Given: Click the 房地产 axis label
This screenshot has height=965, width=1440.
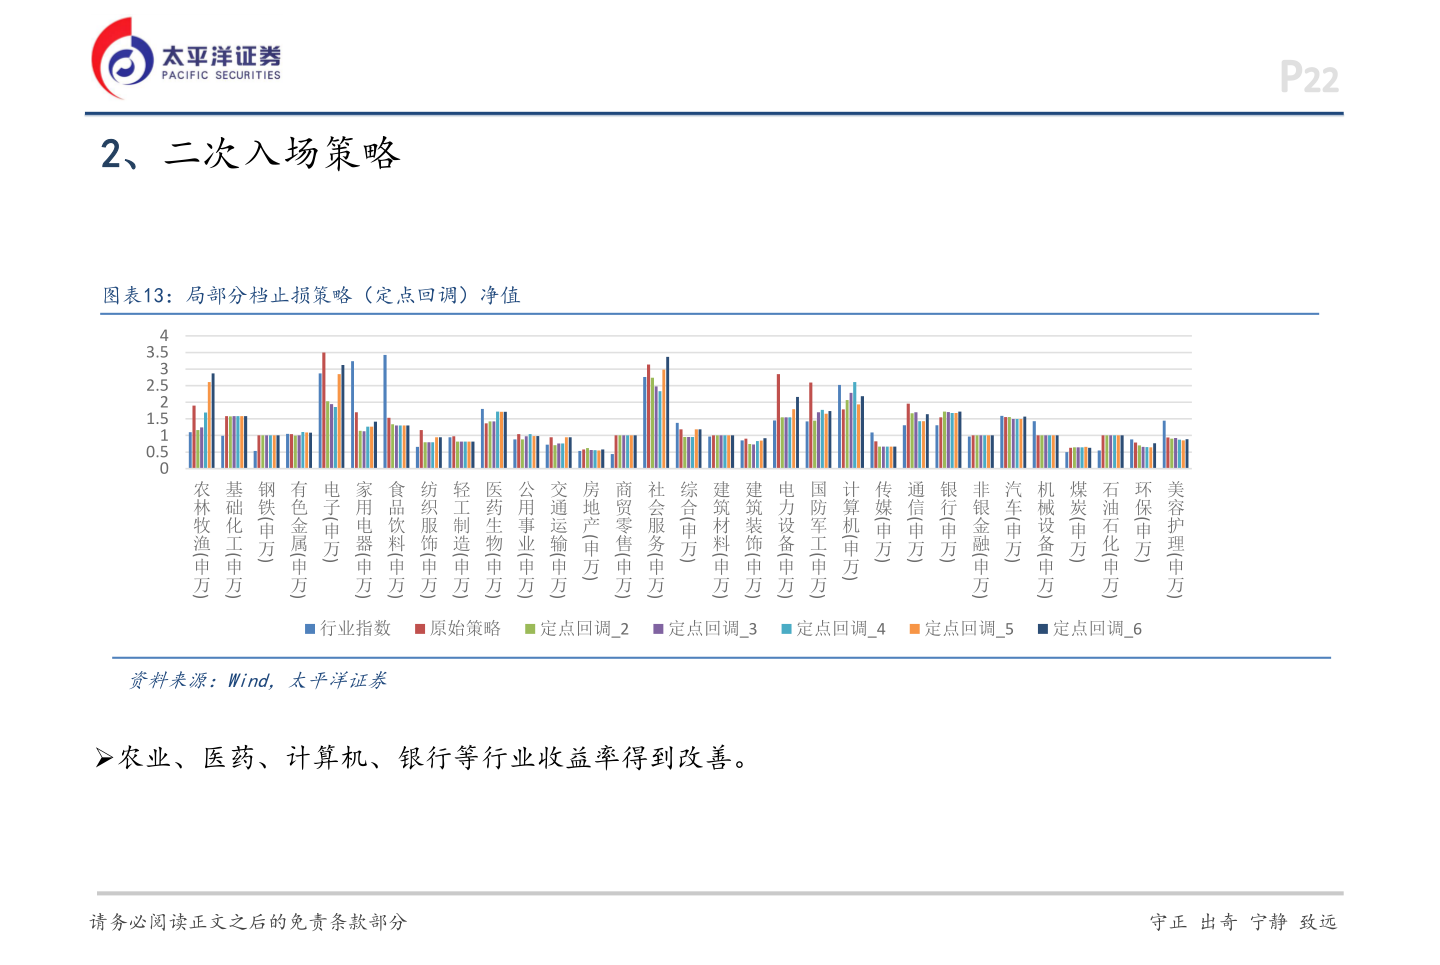Looking at the screenshot, I should tap(592, 530).
